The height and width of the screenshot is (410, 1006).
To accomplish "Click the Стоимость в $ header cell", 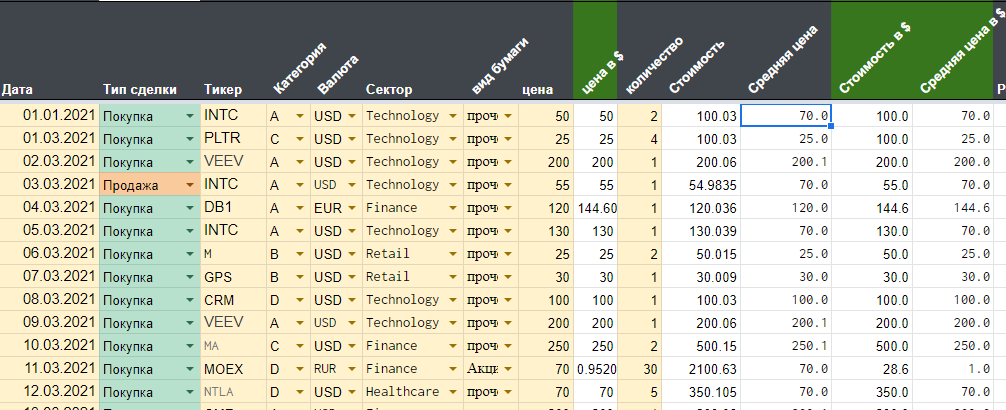I will click(x=872, y=51).
